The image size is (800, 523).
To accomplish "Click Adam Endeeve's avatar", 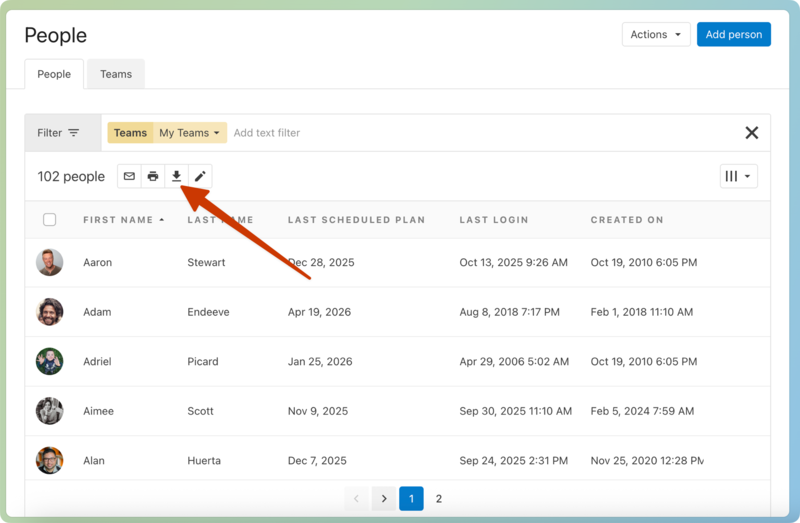I will [50, 312].
